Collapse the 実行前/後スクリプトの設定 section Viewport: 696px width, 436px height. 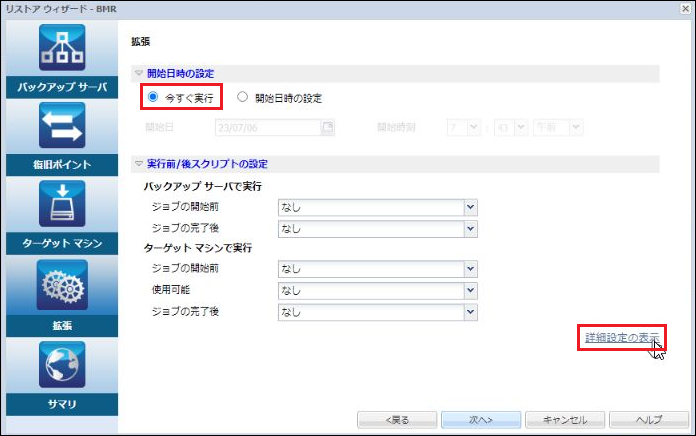click(139, 164)
